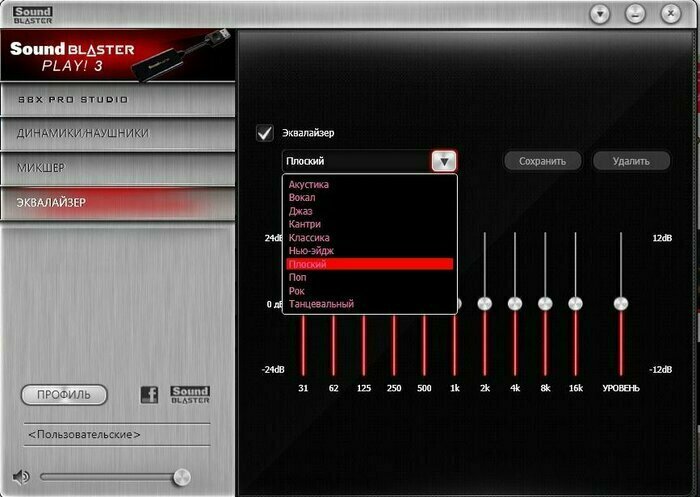
Task: Click the 2k band slider knob
Action: click(x=485, y=304)
